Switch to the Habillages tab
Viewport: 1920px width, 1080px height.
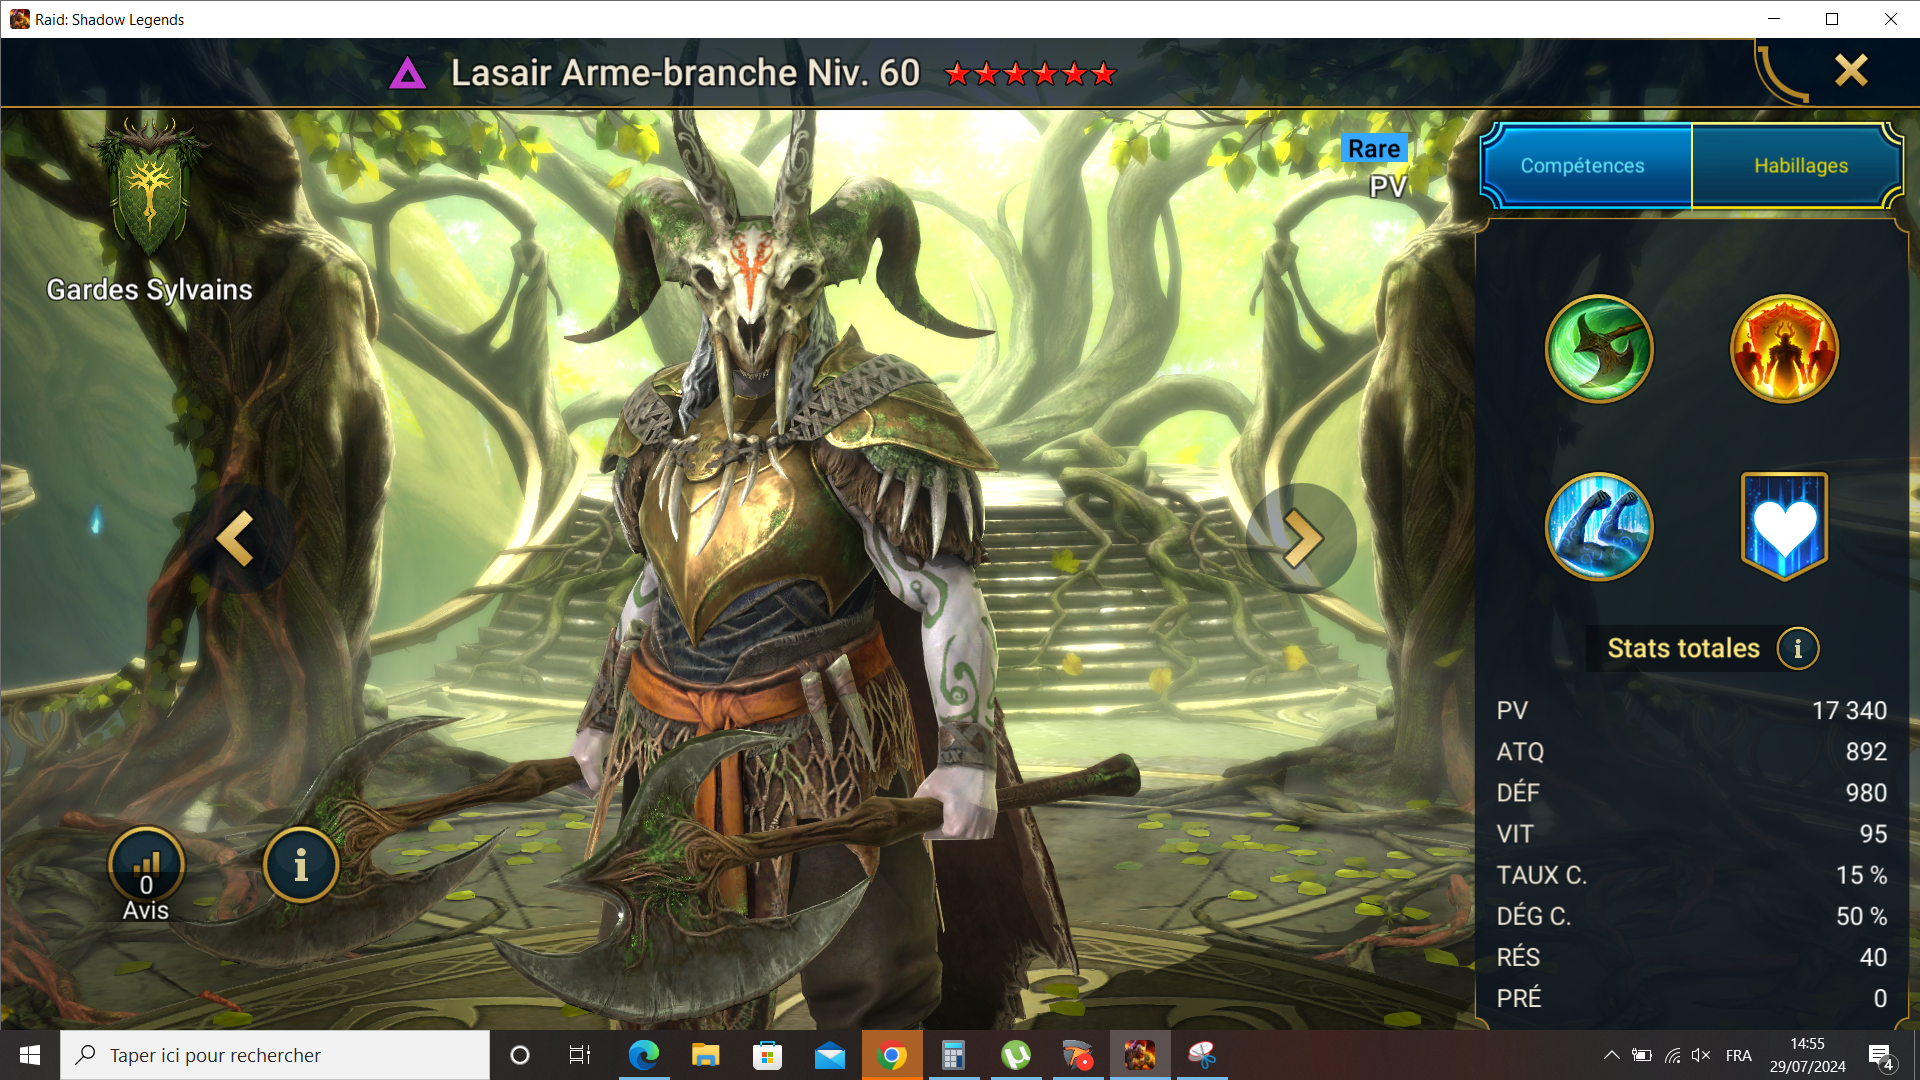point(1800,166)
